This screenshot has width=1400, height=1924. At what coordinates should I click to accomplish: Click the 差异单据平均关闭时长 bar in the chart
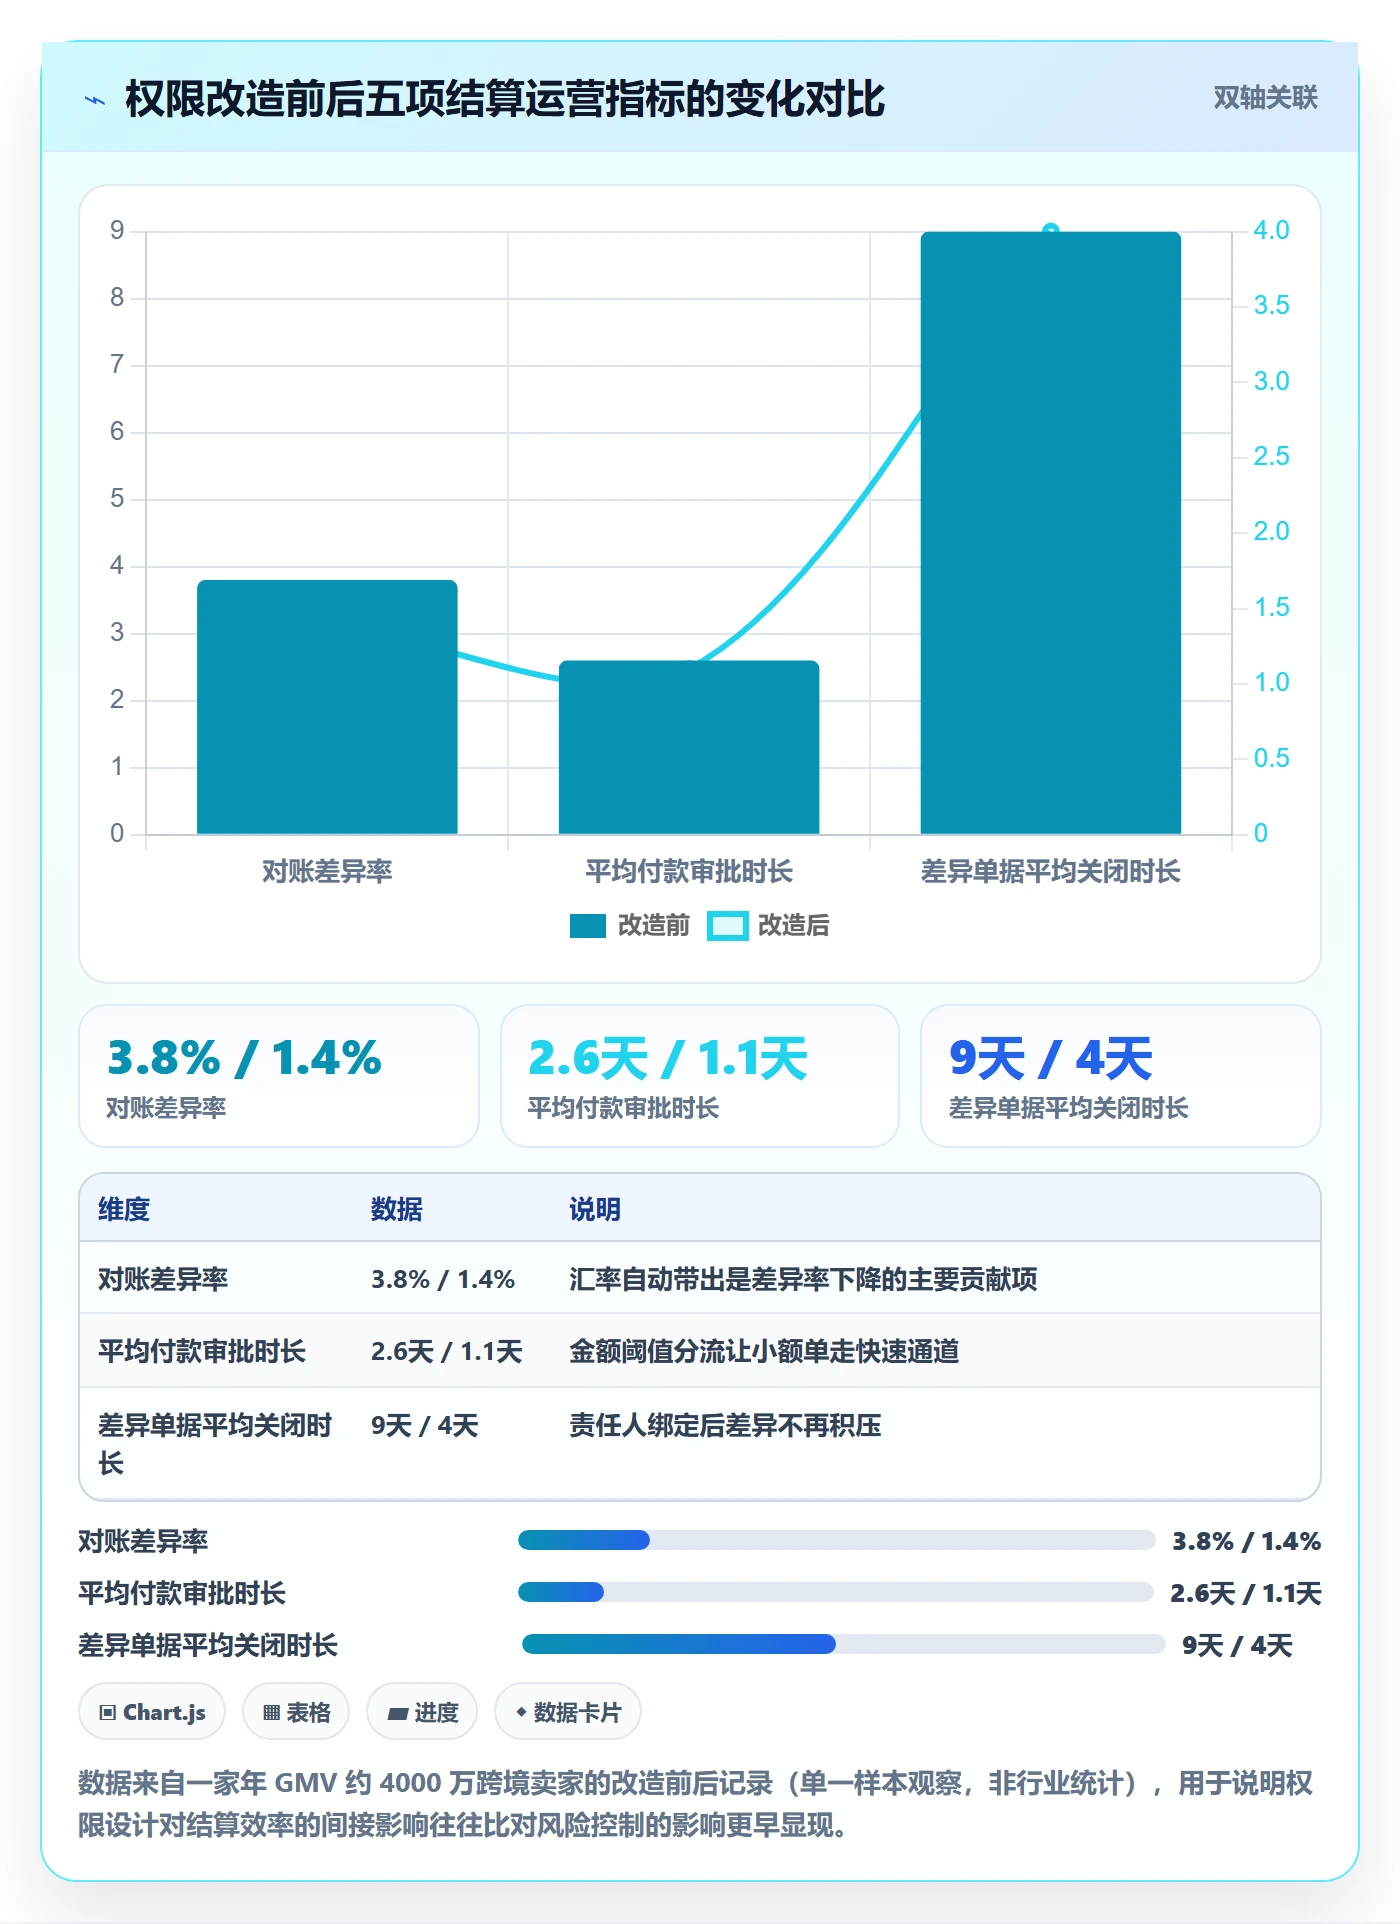[x=1051, y=533]
